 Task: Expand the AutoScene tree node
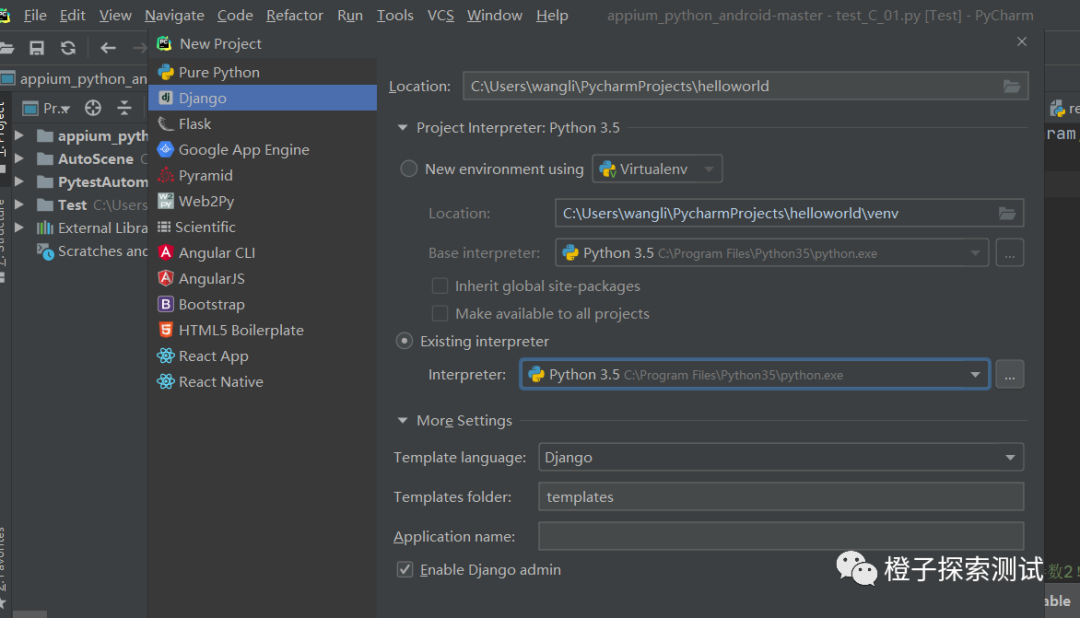tap(19, 158)
